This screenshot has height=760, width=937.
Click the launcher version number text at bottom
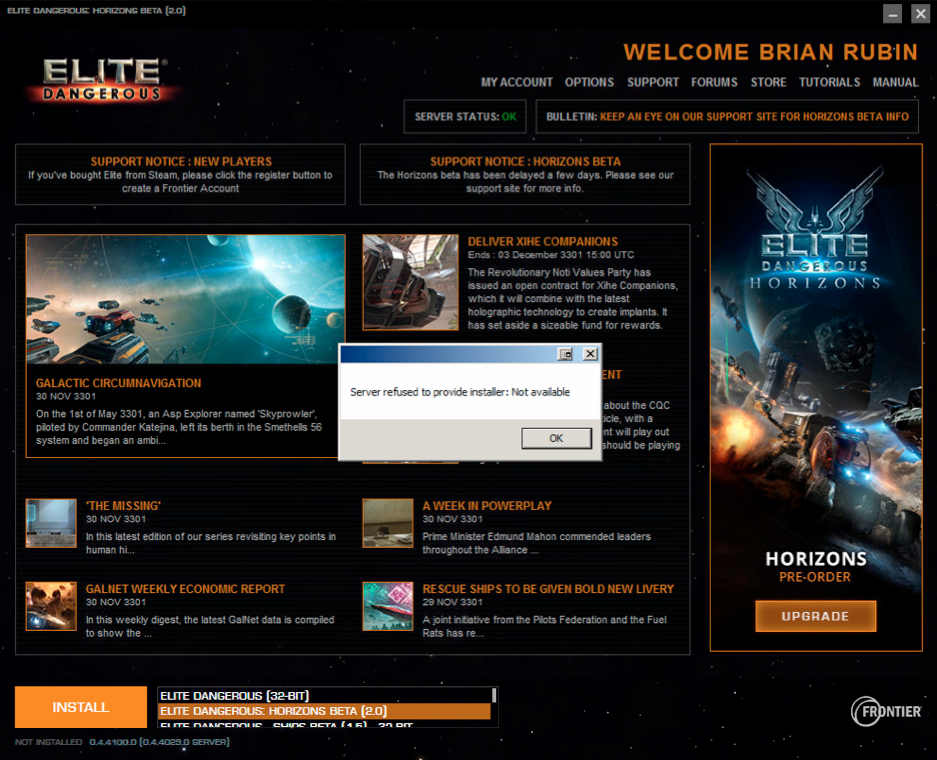tap(159, 742)
